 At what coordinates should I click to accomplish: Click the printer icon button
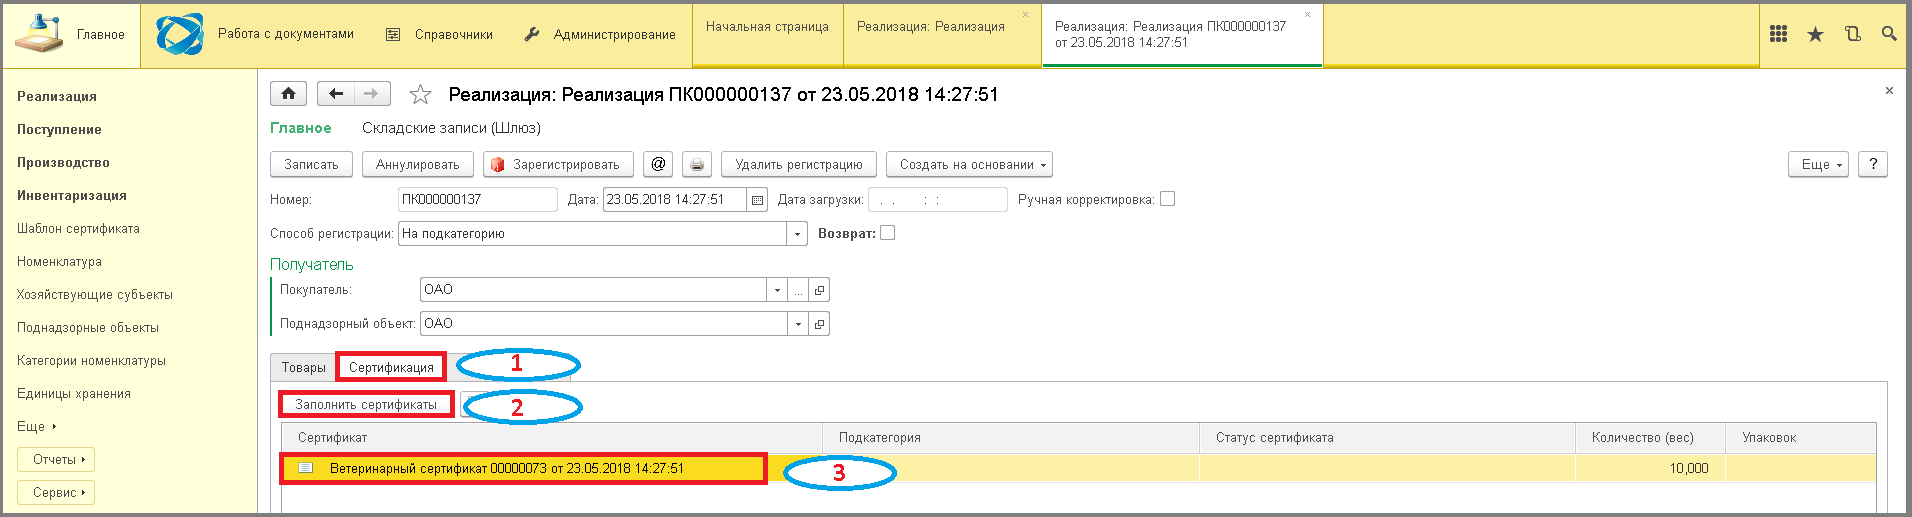(x=697, y=164)
